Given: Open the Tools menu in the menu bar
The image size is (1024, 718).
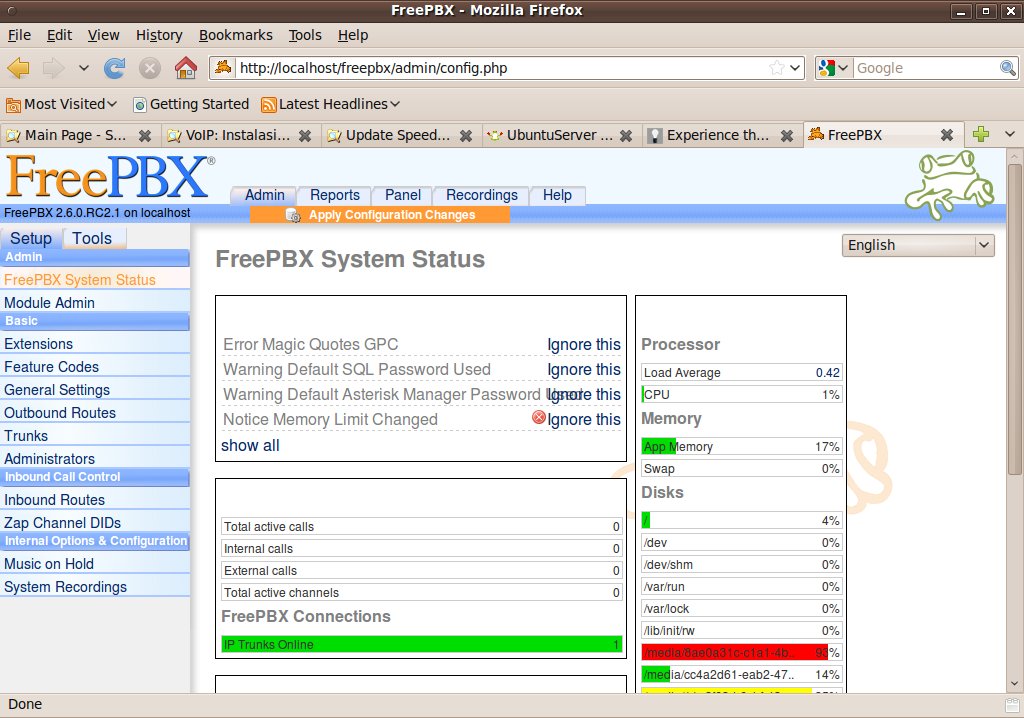Looking at the screenshot, I should pyautogui.click(x=305, y=35).
